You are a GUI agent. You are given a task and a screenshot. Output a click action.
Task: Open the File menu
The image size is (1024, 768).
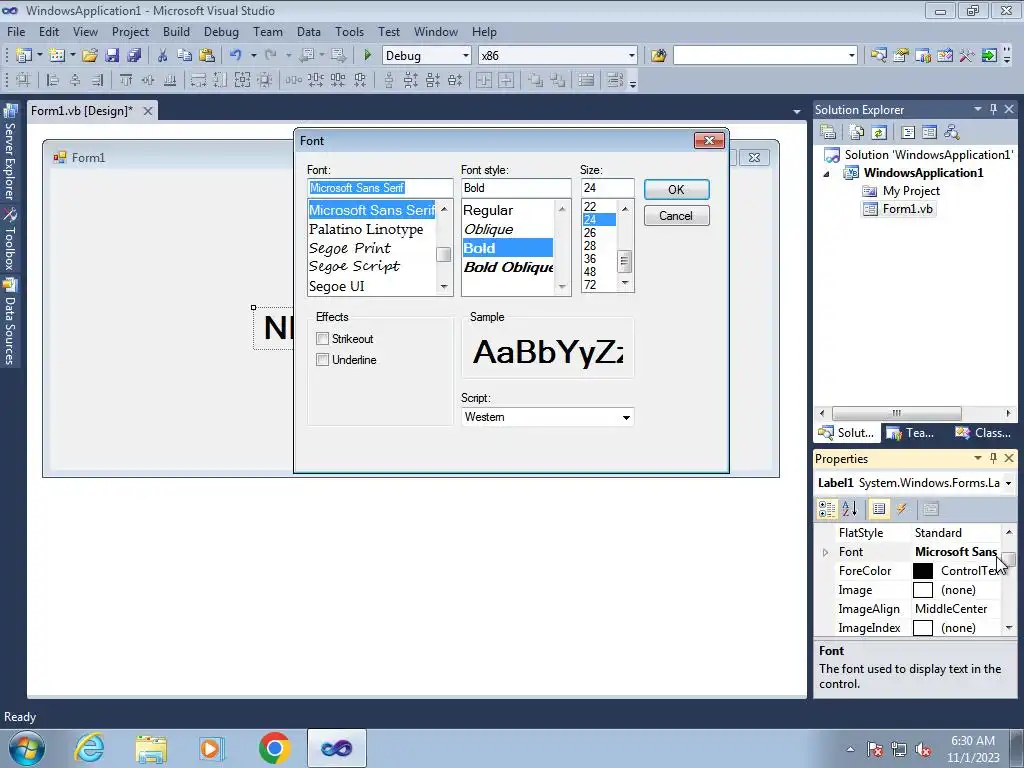(16, 31)
